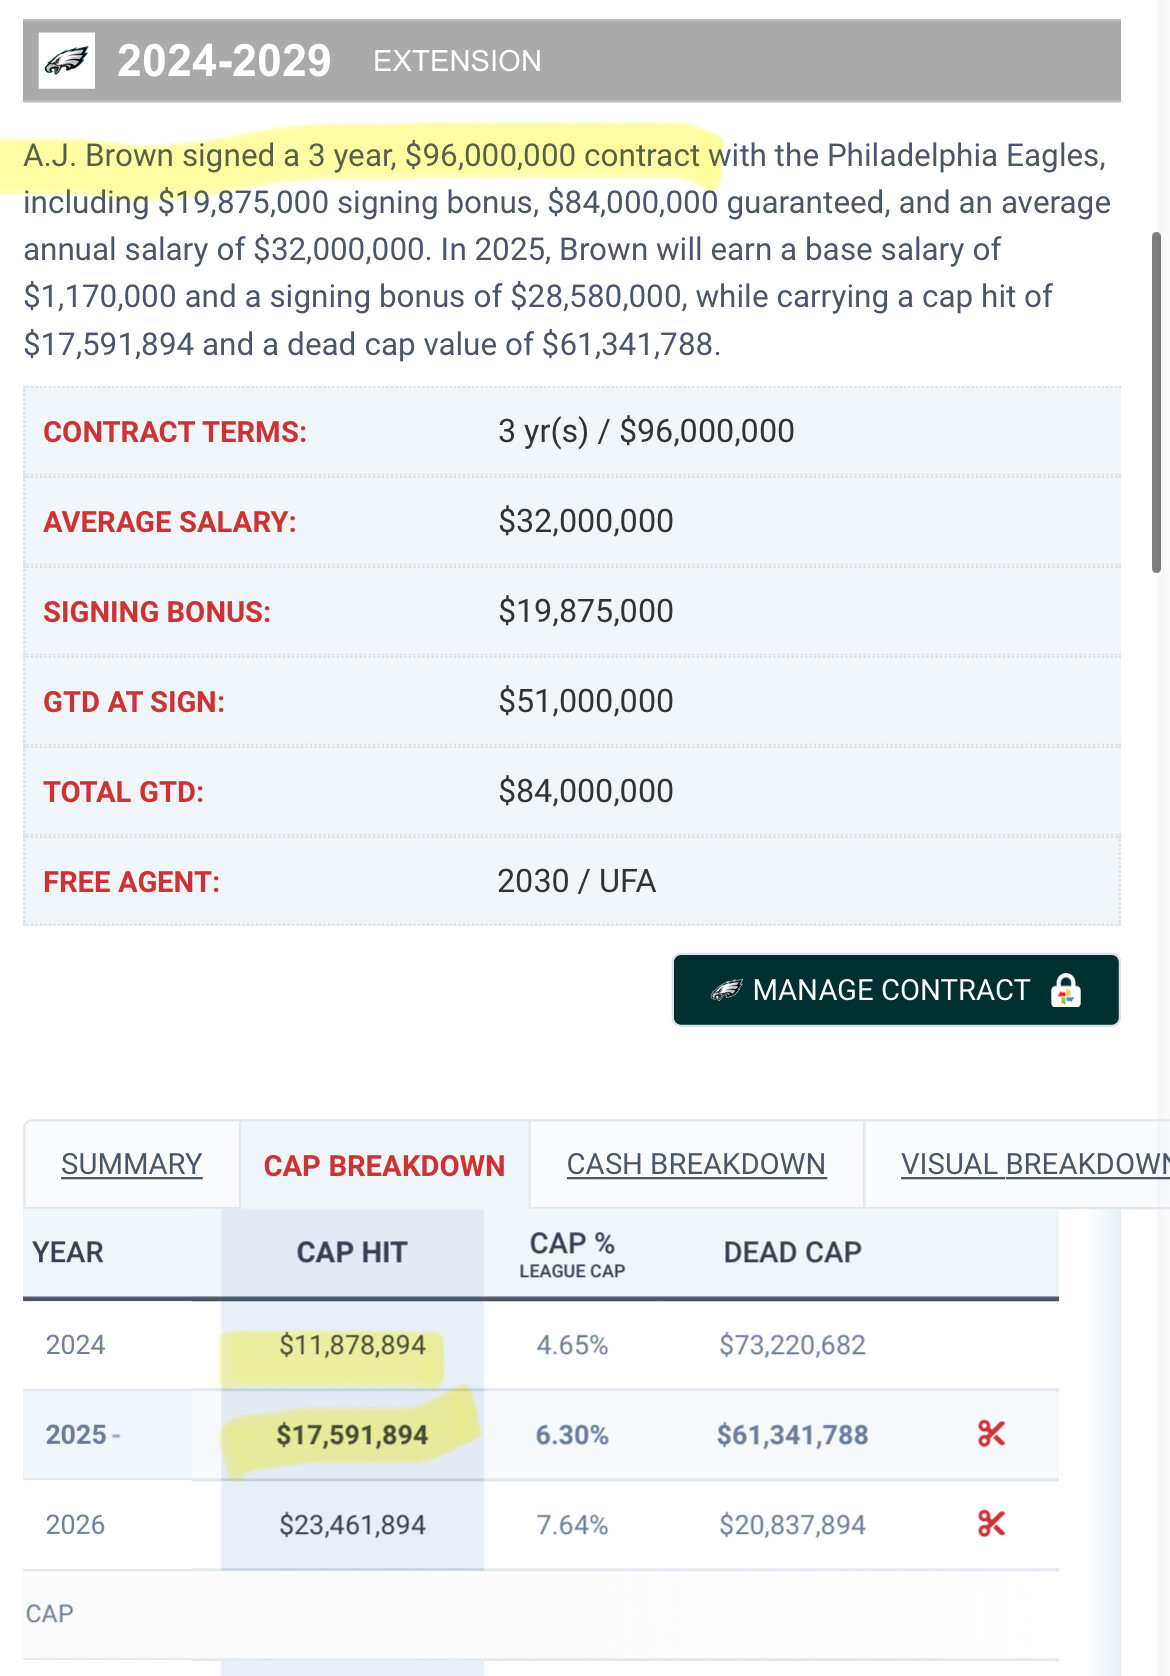Click the lock icon on Manage Contract
1170x1676 pixels.
(x=1066, y=990)
